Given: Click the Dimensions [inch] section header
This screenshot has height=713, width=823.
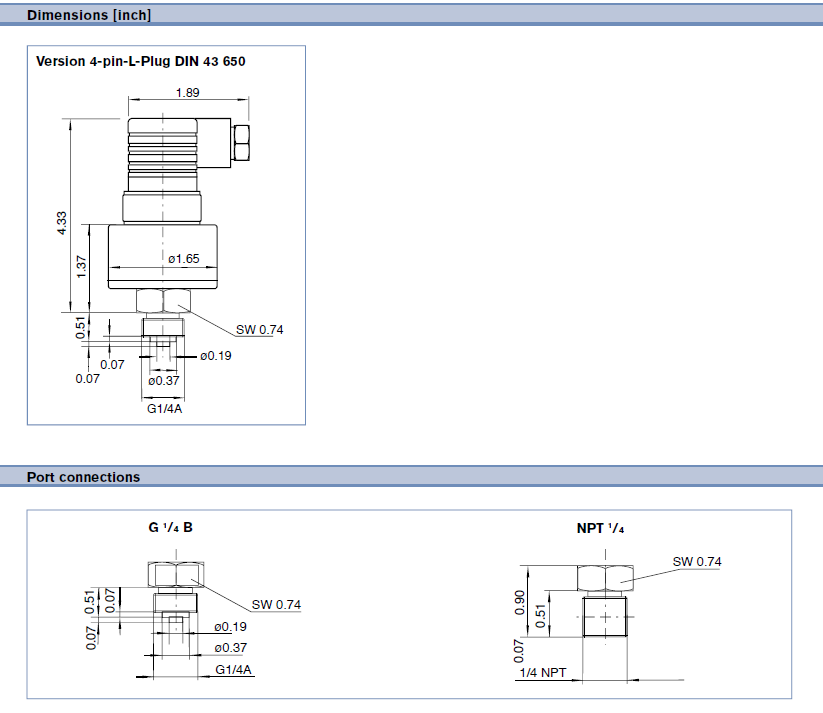Looking at the screenshot, I should (x=89, y=15).
